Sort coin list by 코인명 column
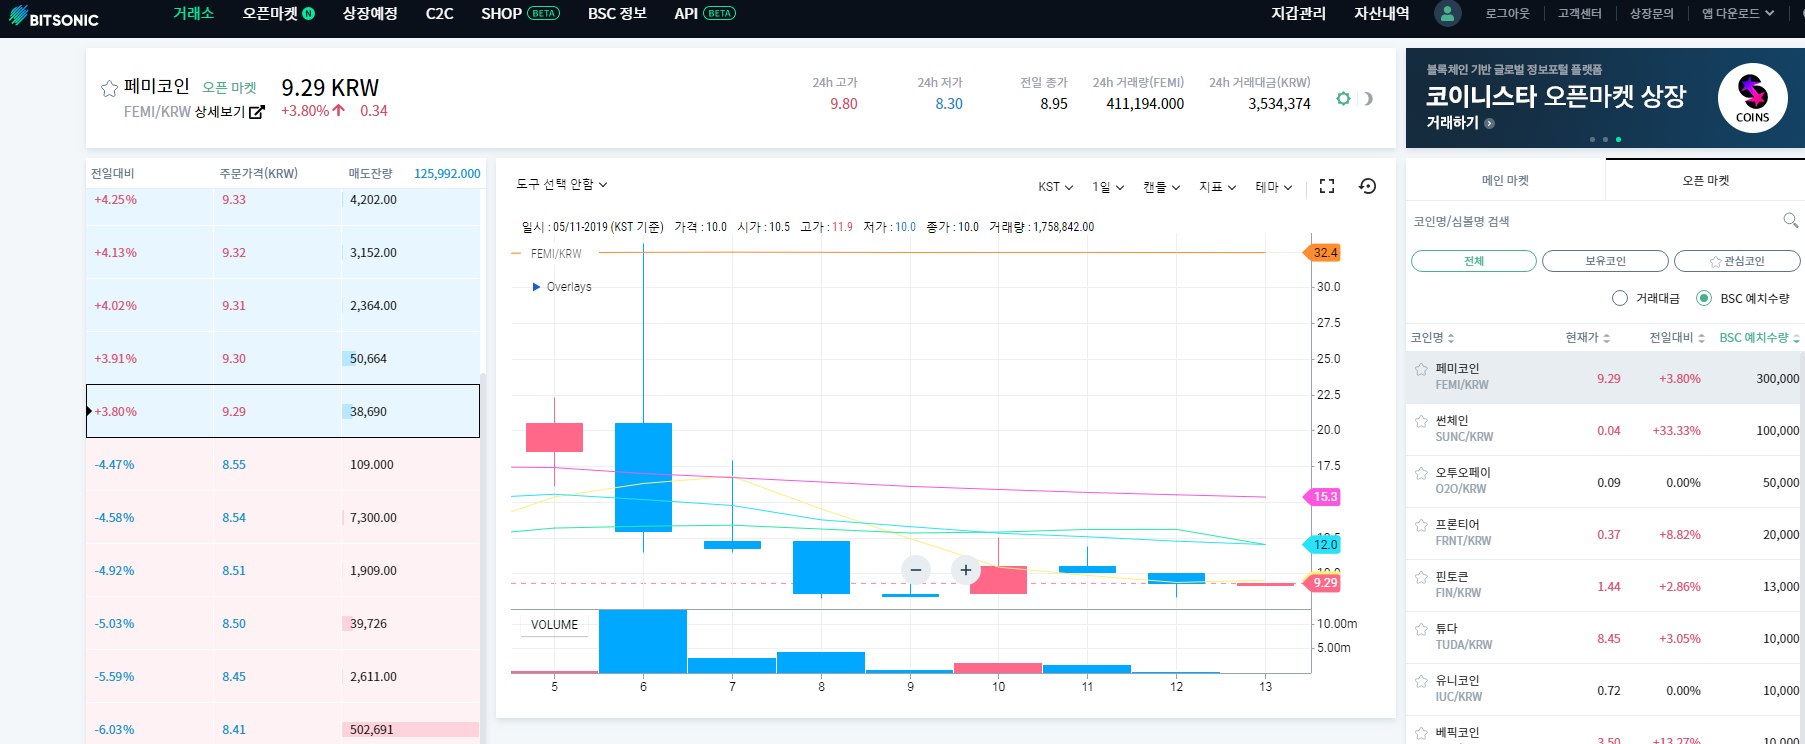This screenshot has height=744, width=1805. [1432, 338]
